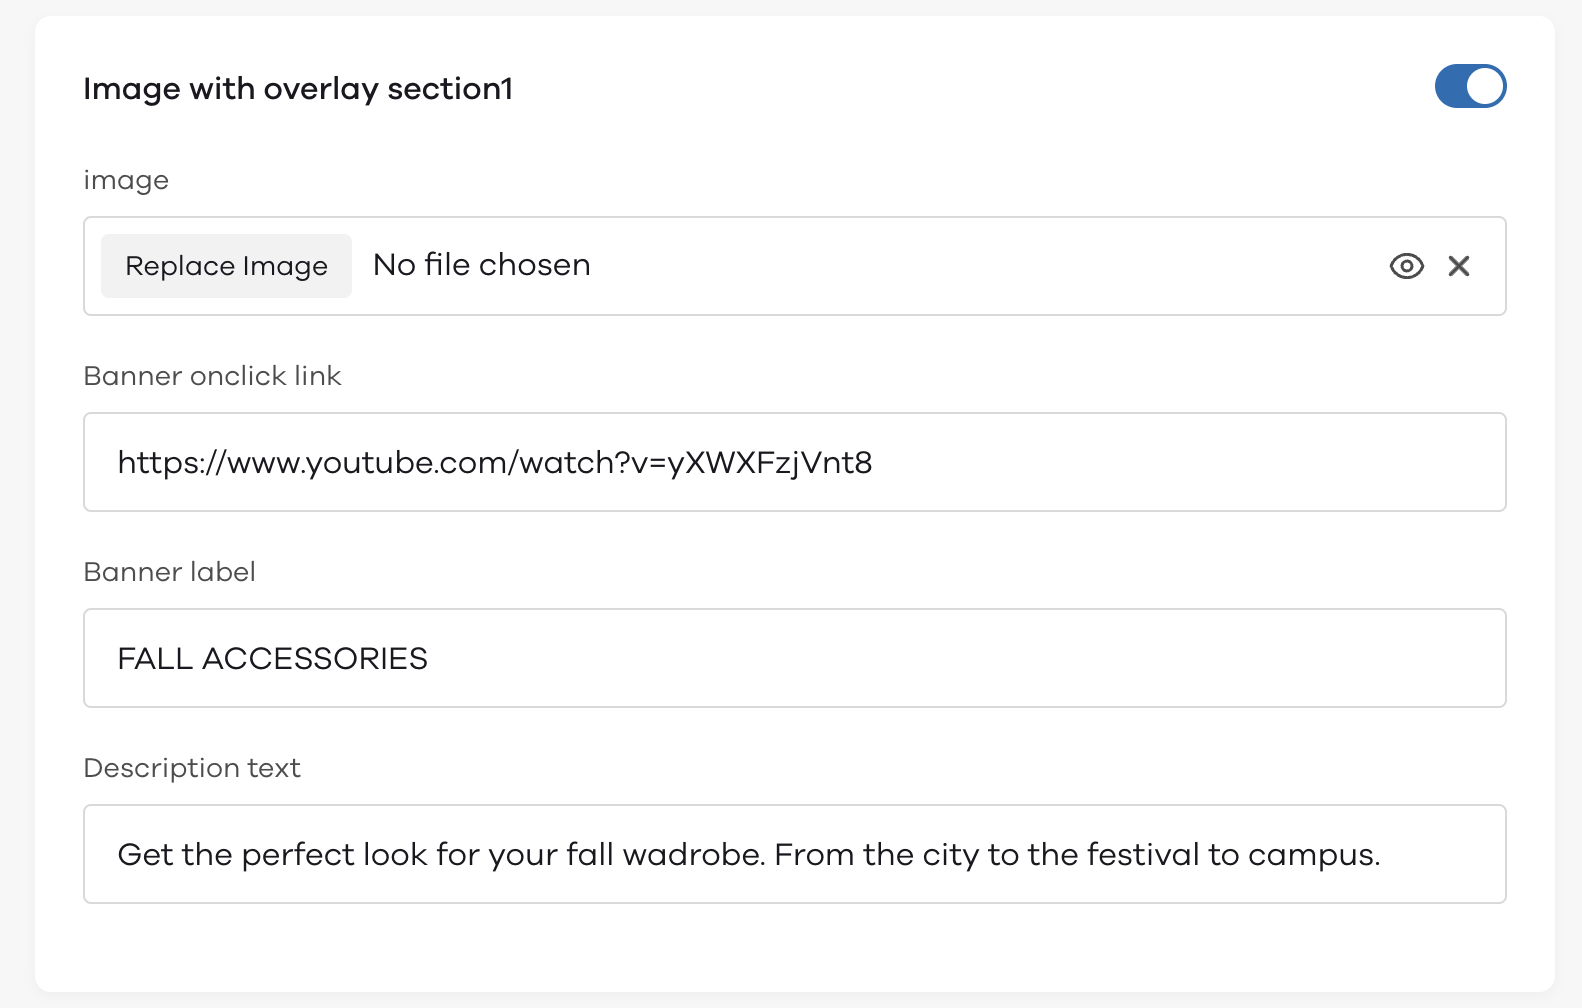The image size is (1582, 1008).
Task: Place cursor in the Description text field
Action: pos(795,854)
